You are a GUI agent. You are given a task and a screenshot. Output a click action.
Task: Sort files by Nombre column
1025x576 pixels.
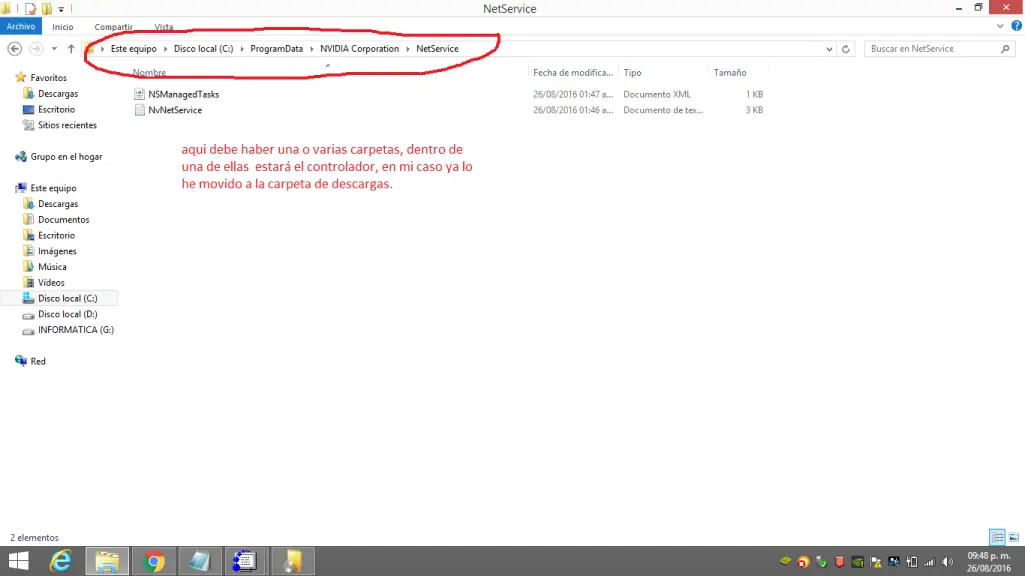(149, 73)
